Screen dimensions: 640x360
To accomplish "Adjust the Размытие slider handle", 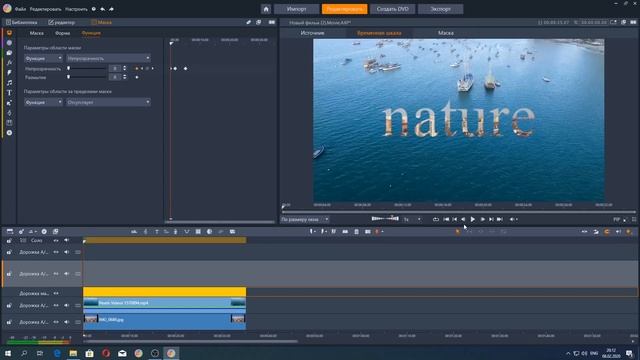I will point(69,77).
